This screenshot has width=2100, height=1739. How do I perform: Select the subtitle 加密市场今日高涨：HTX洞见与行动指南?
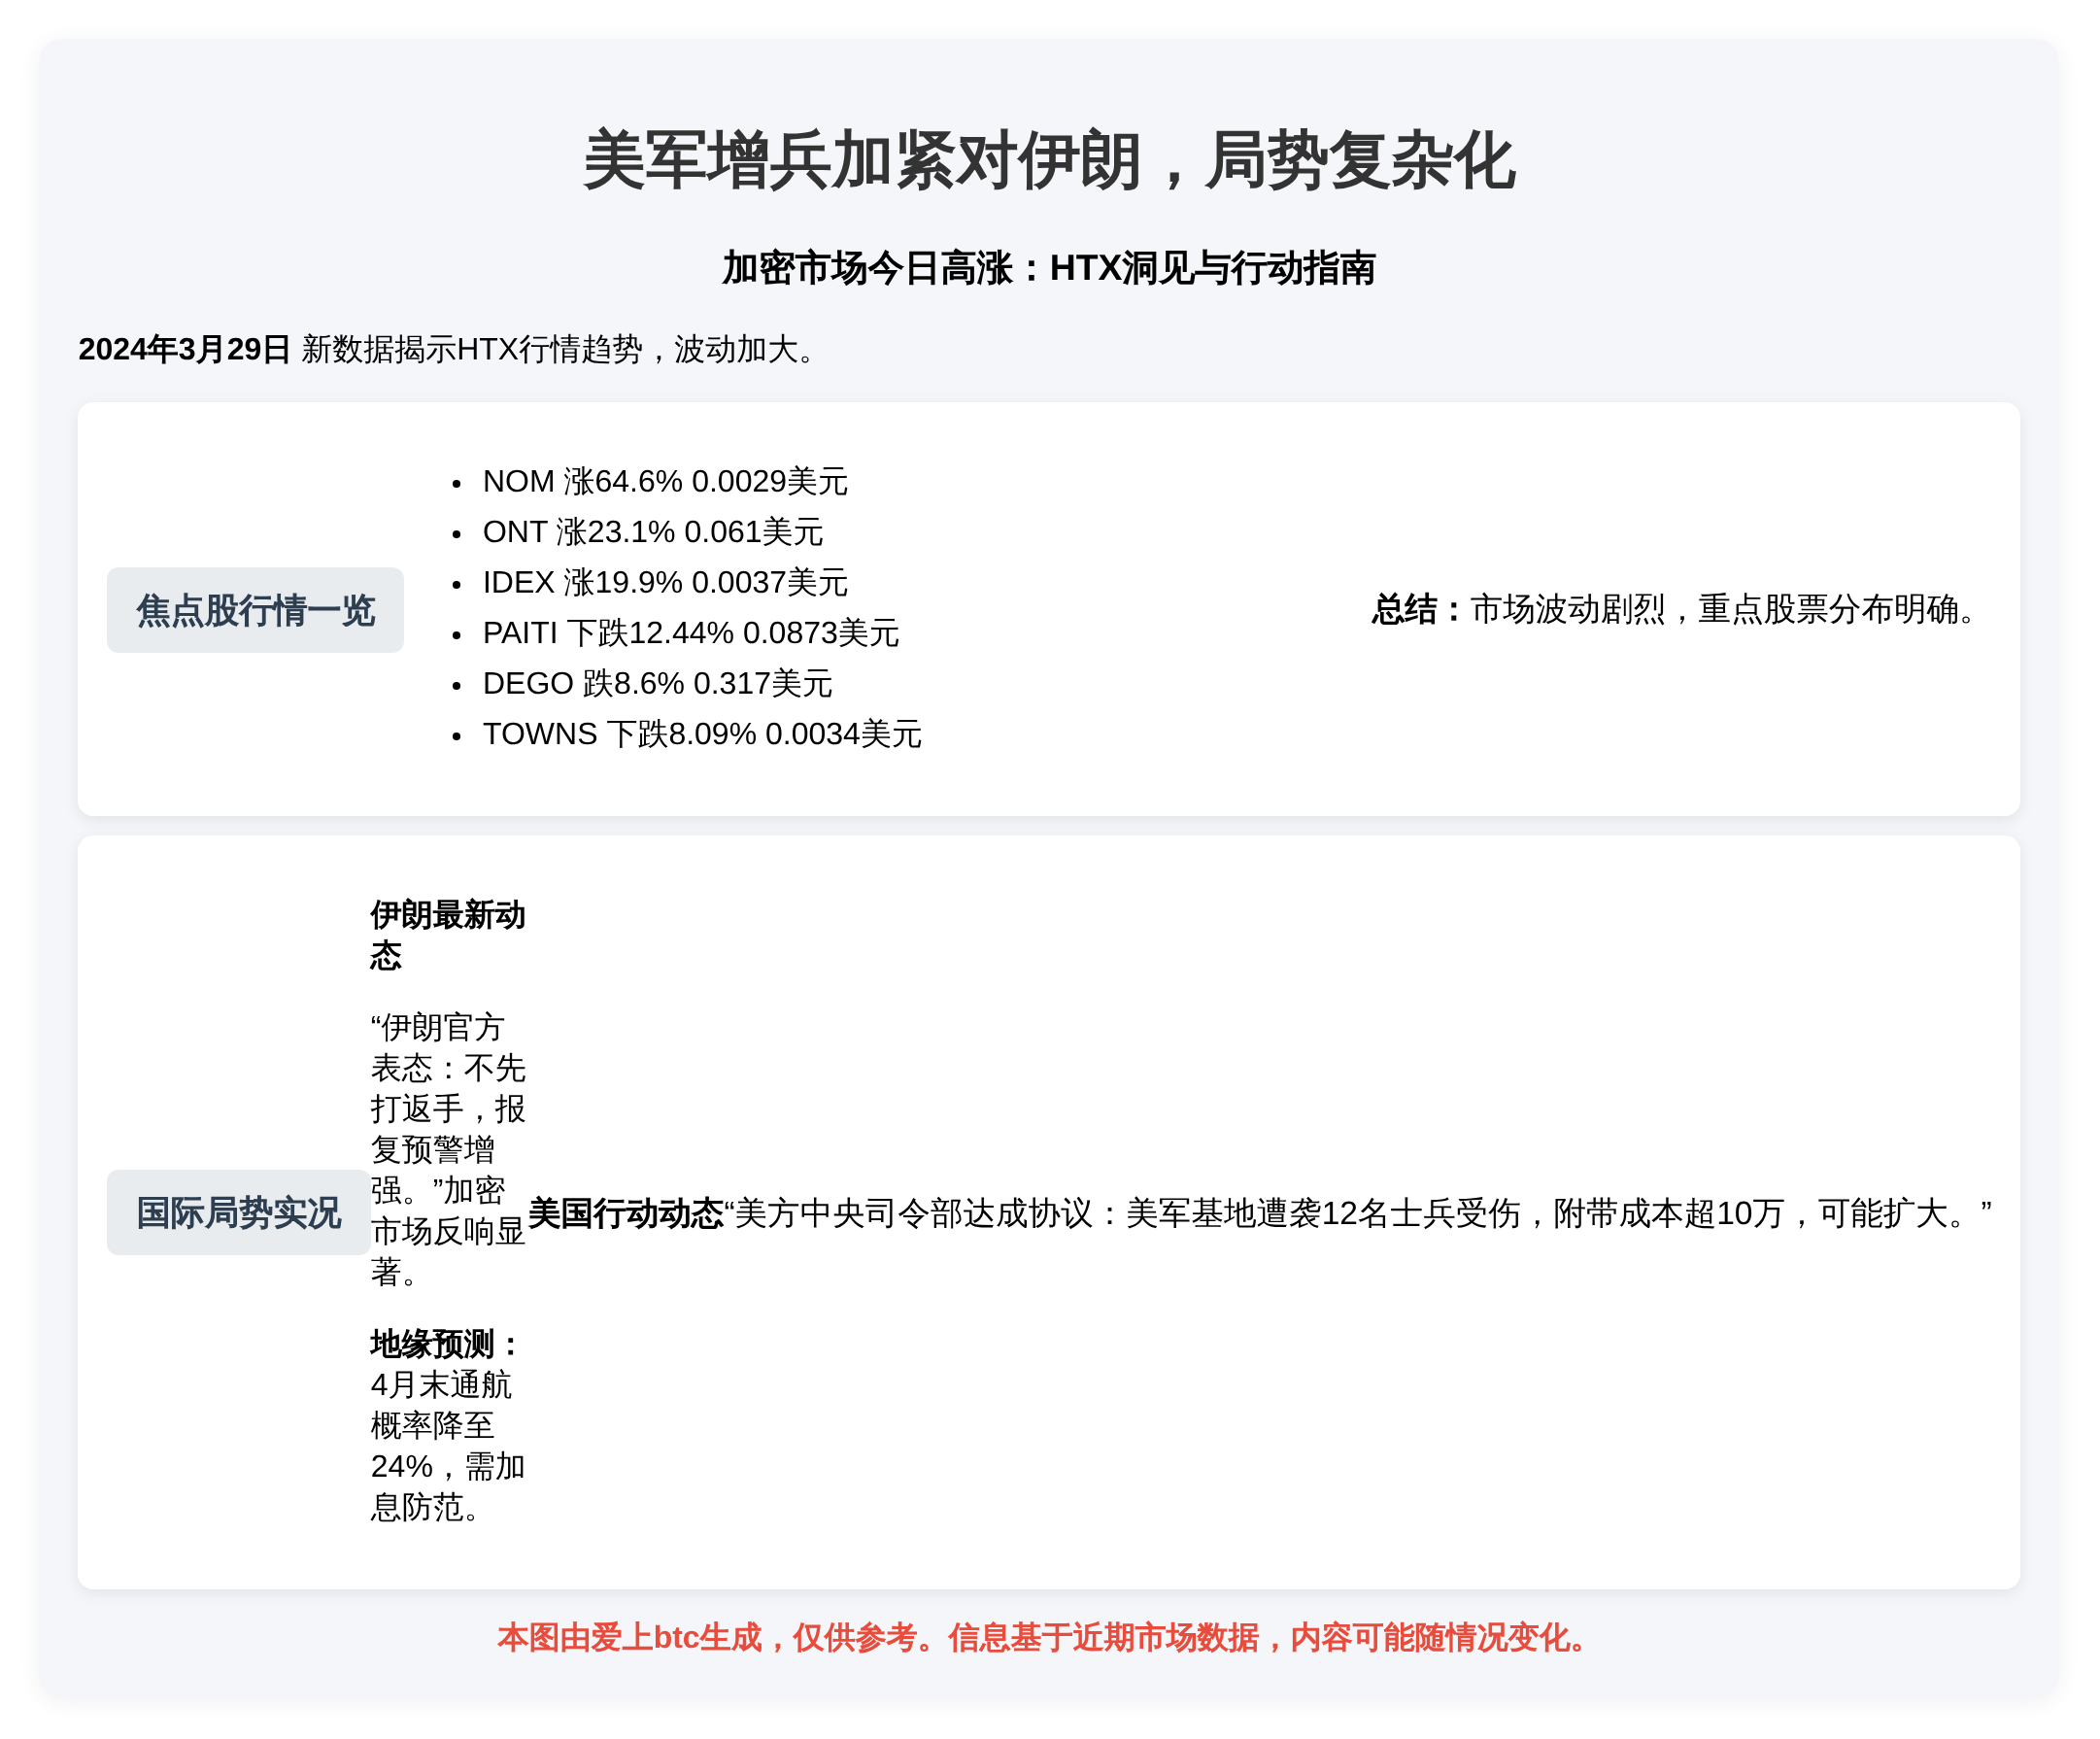point(1049,268)
